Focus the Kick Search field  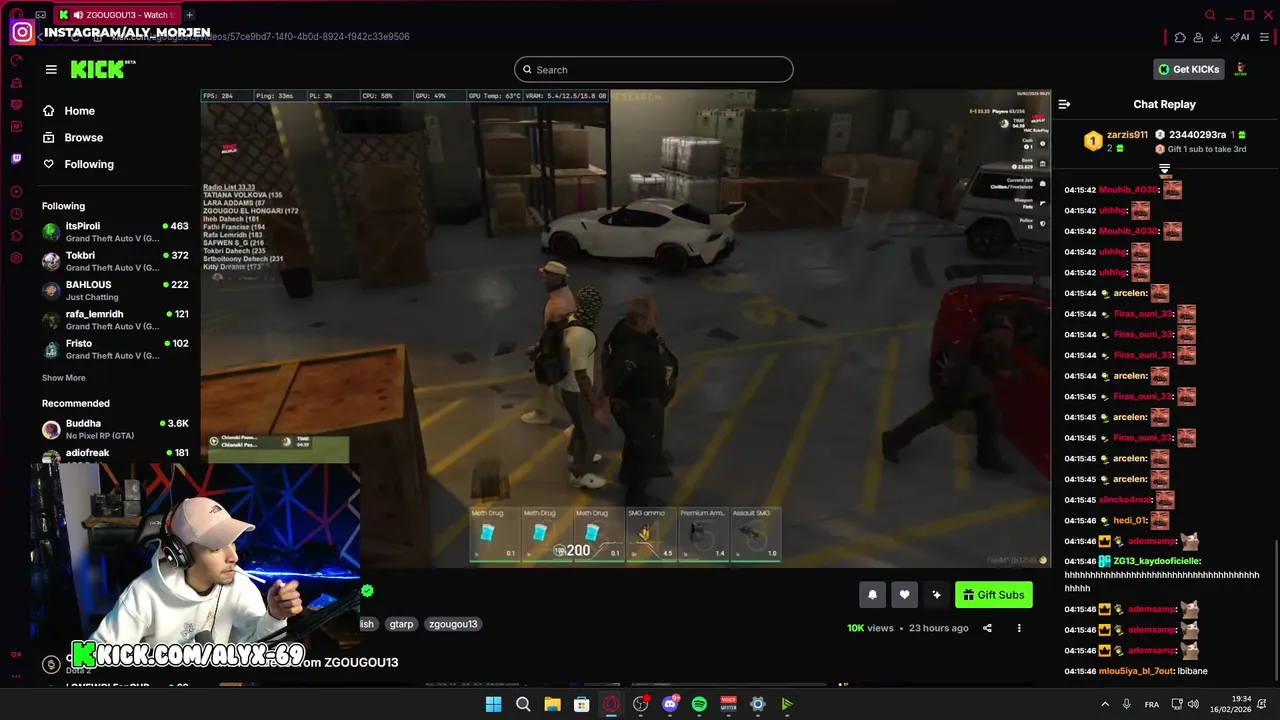(x=654, y=69)
